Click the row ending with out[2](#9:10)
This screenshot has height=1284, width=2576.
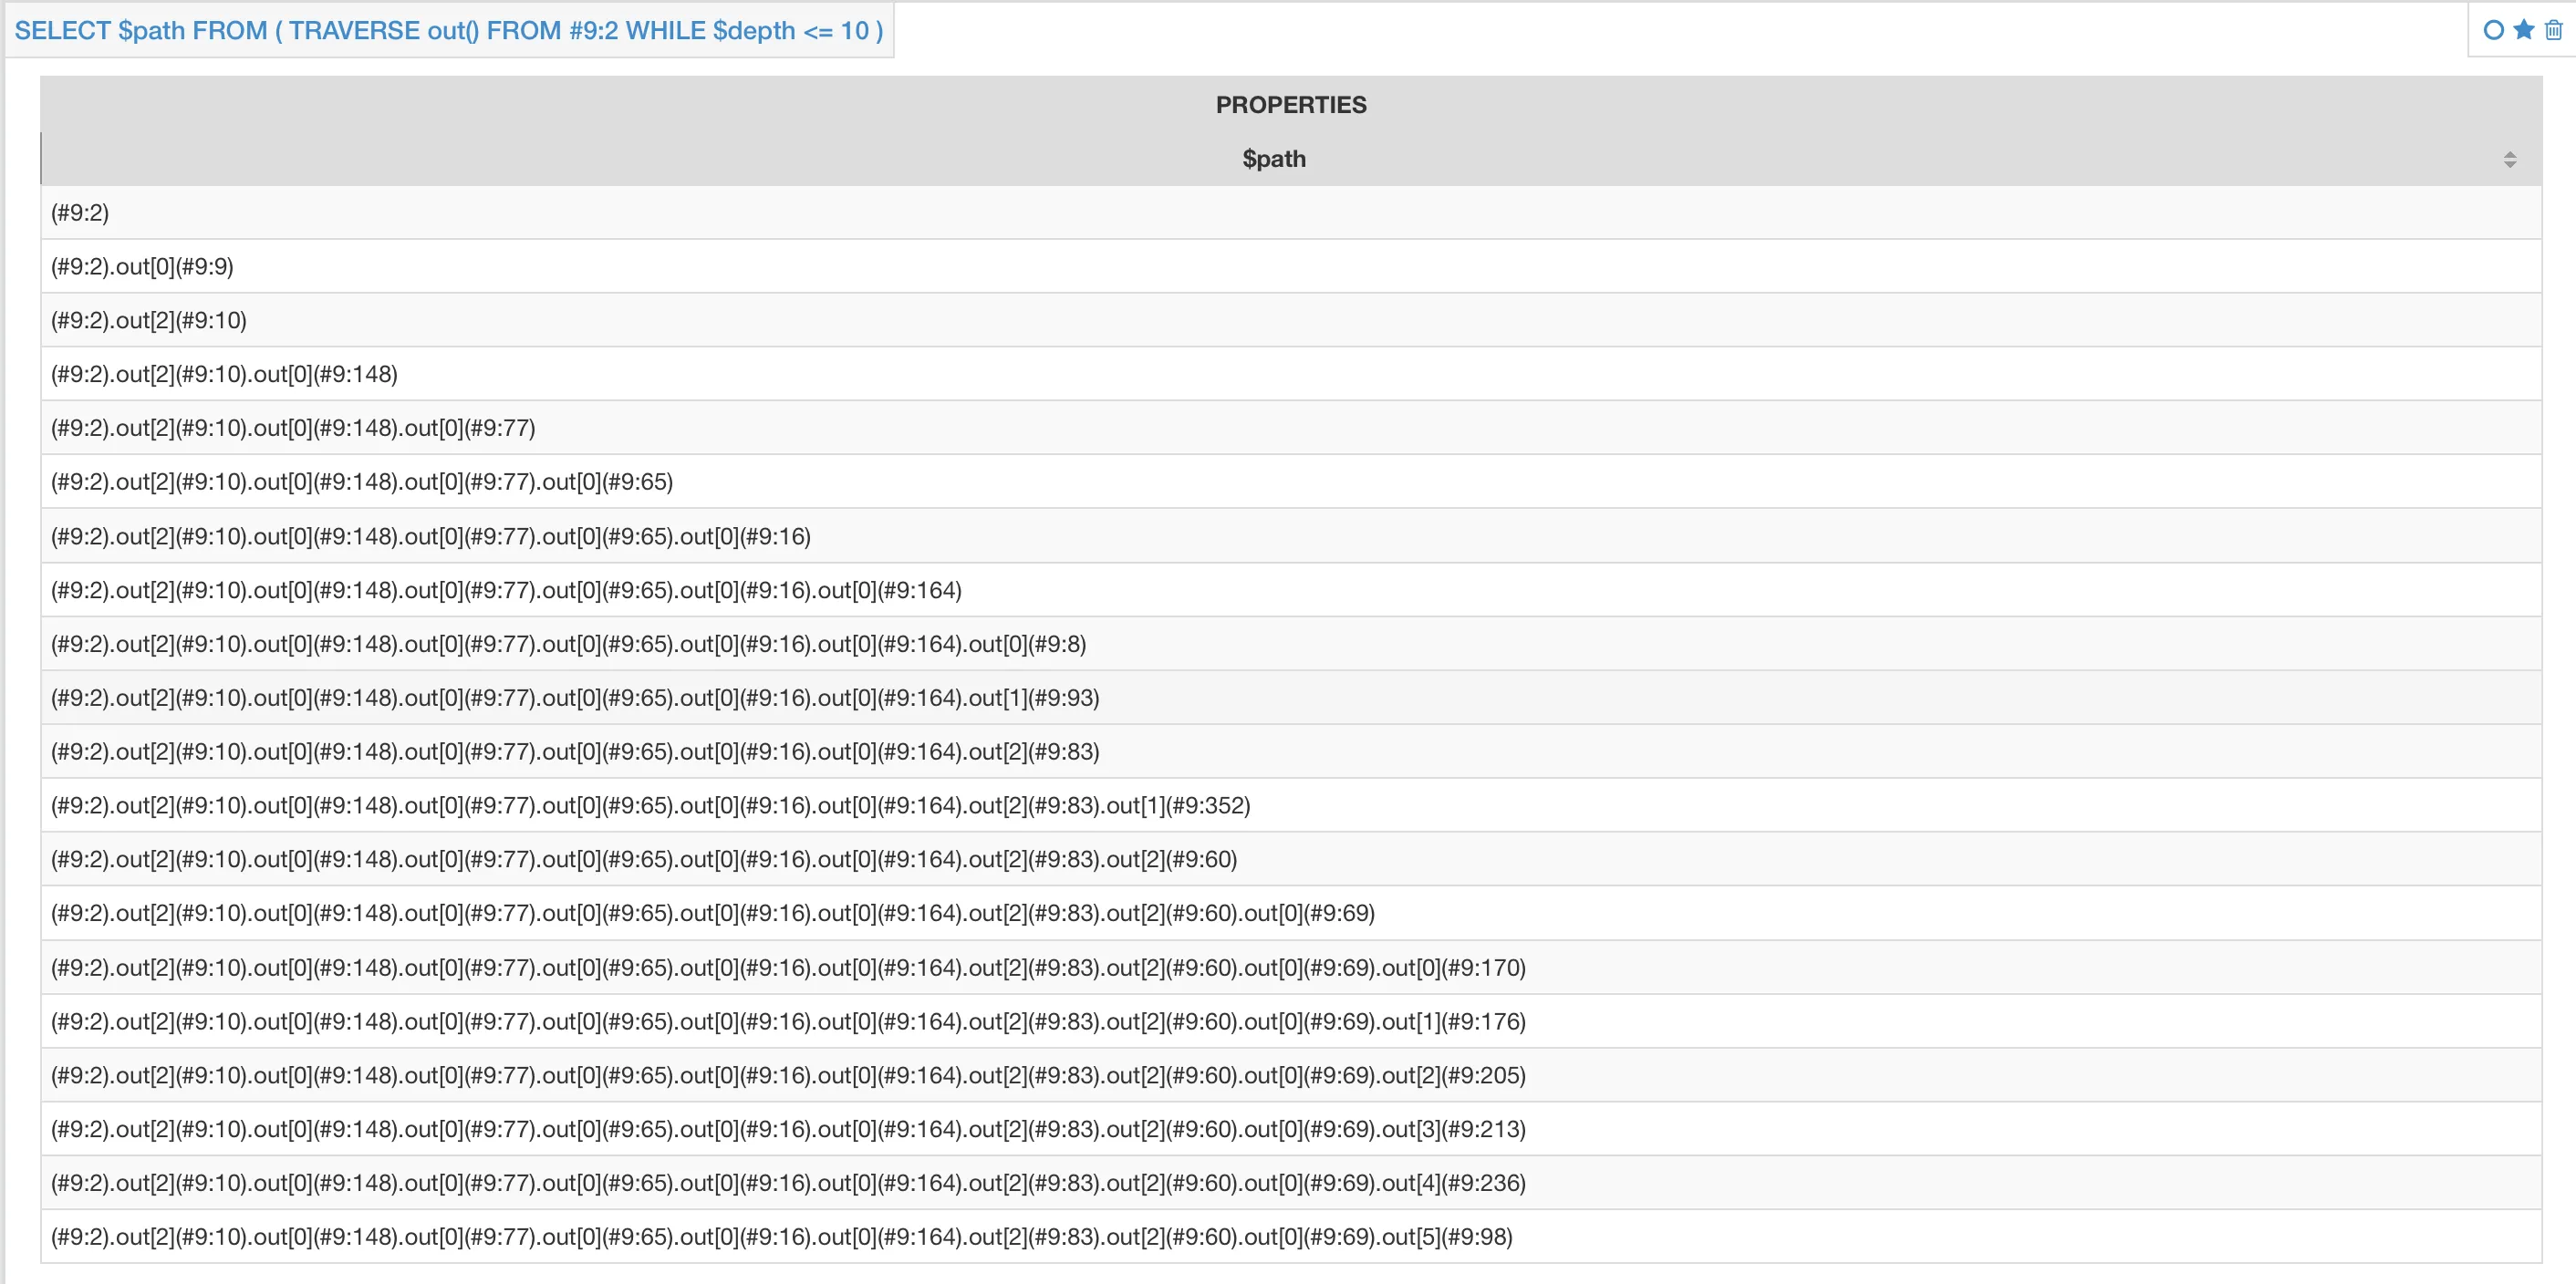(x=149, y=321)
